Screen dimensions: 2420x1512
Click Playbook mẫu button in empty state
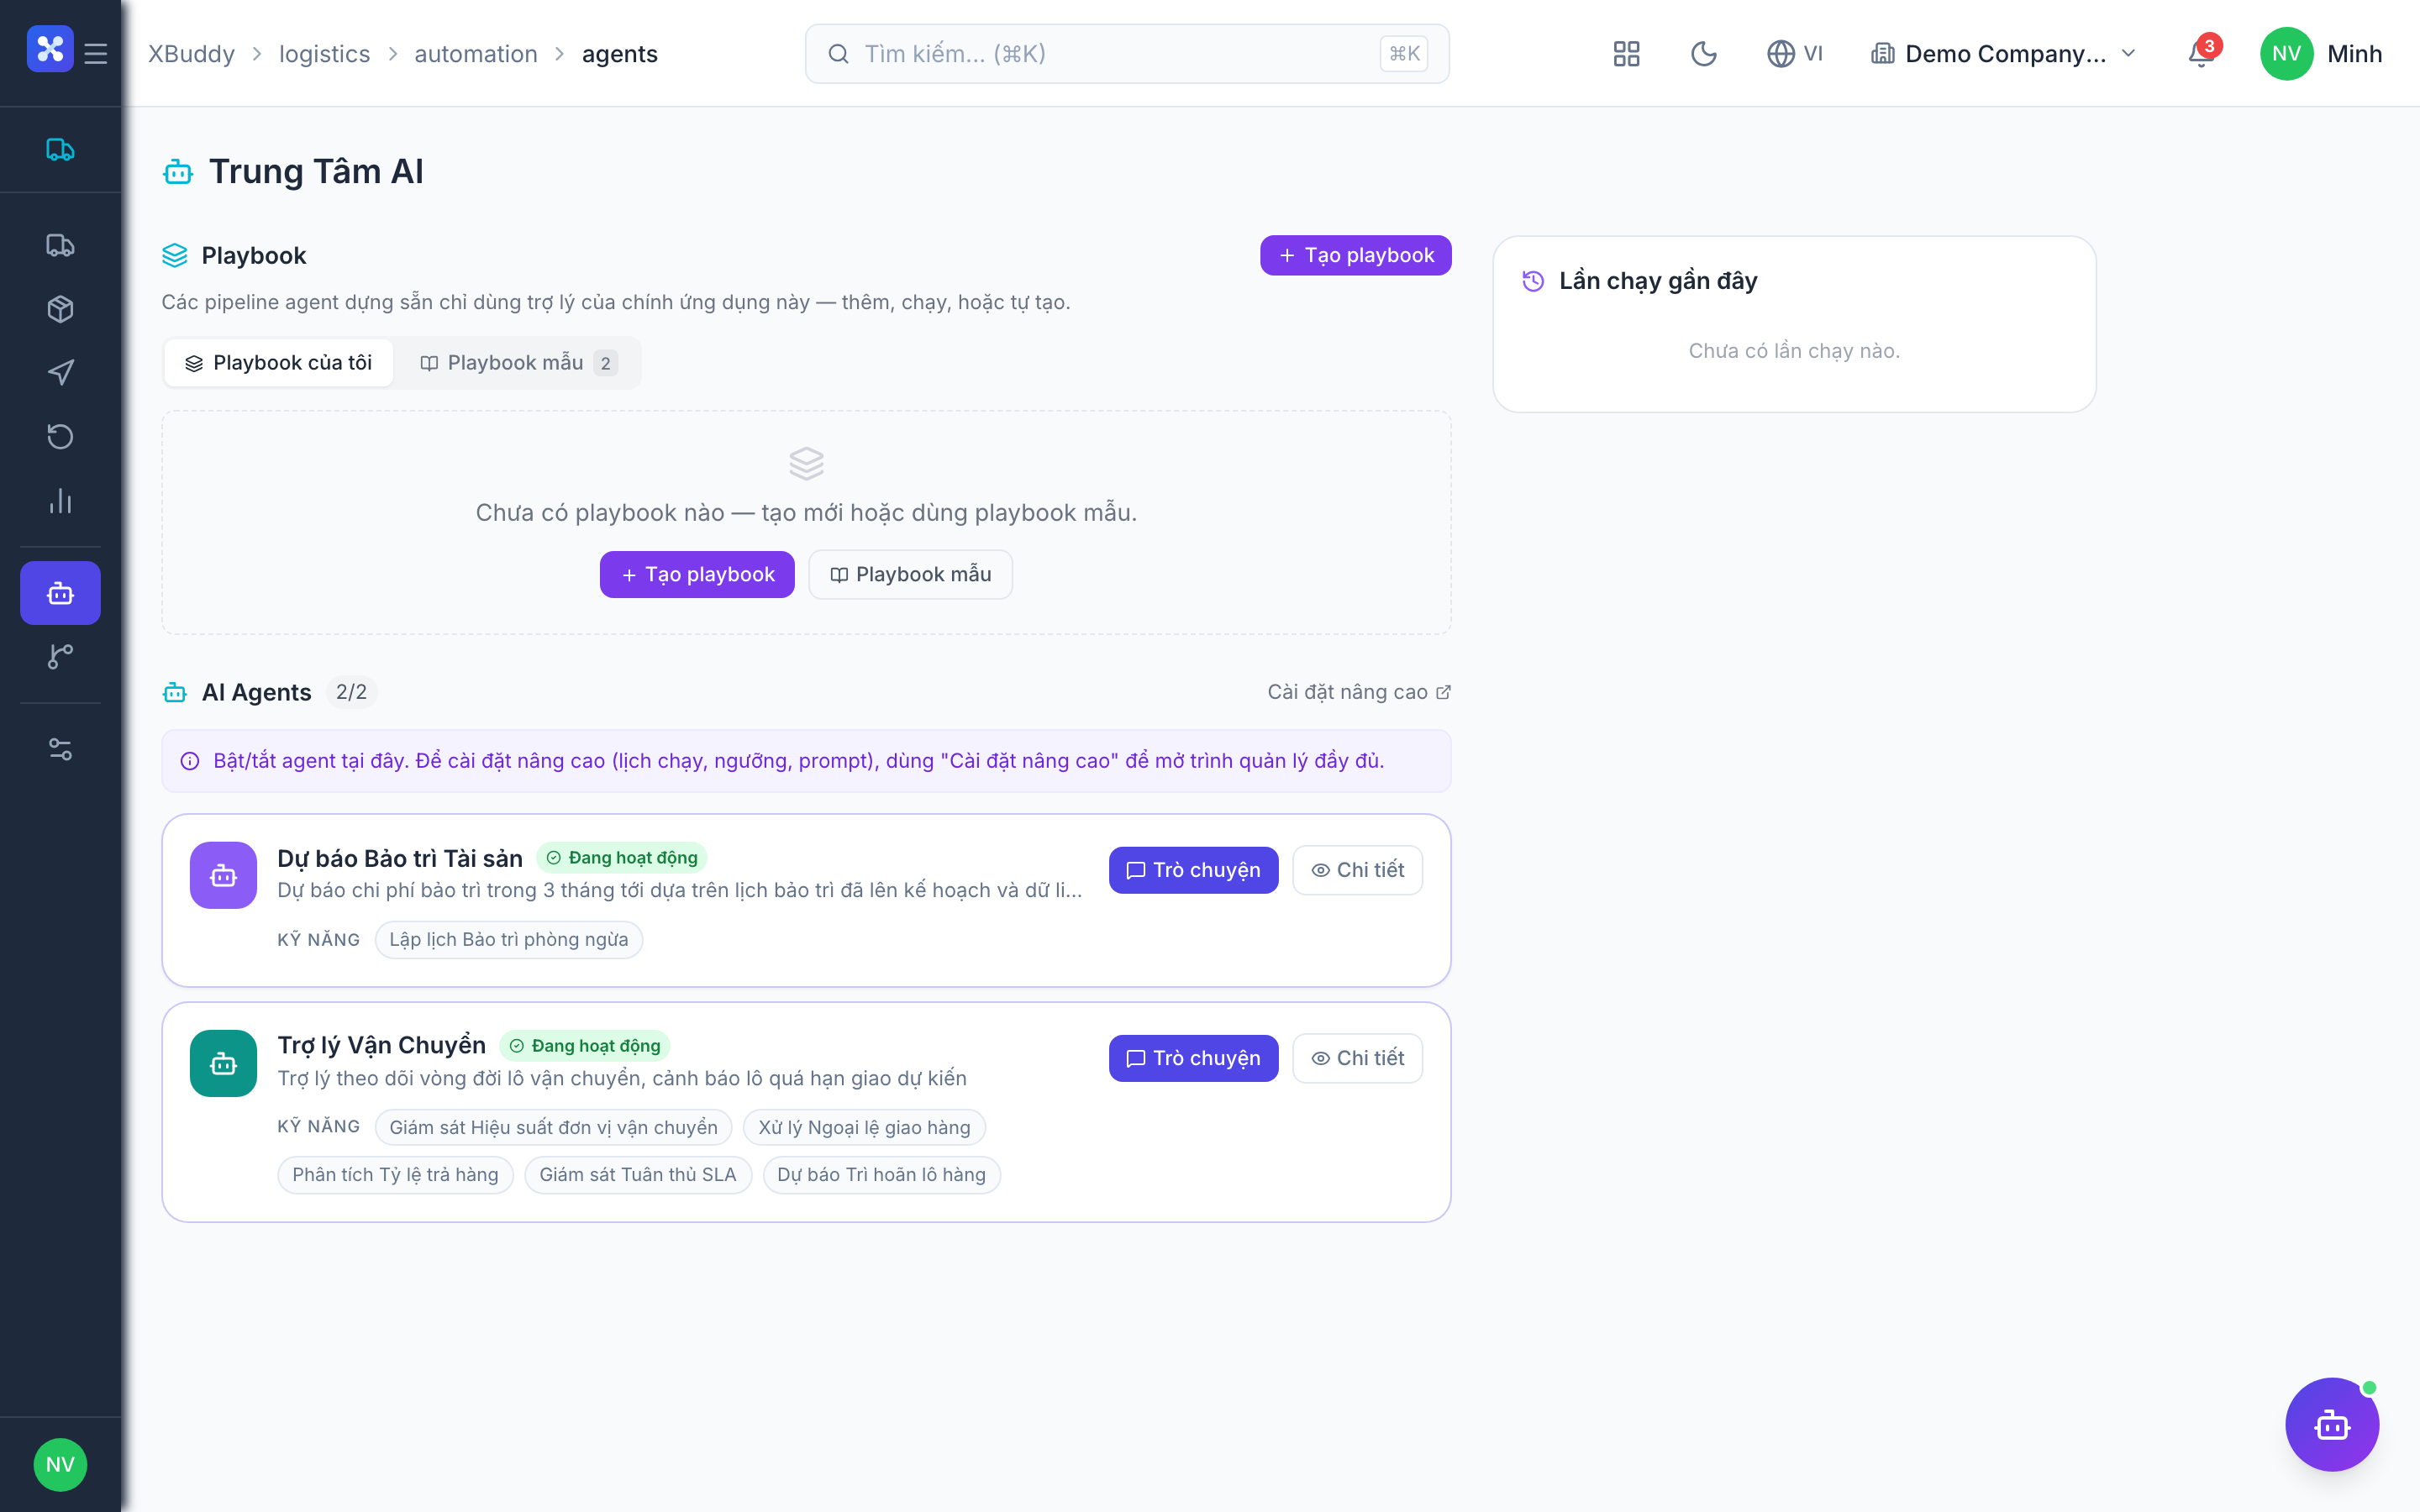point(910,574)
